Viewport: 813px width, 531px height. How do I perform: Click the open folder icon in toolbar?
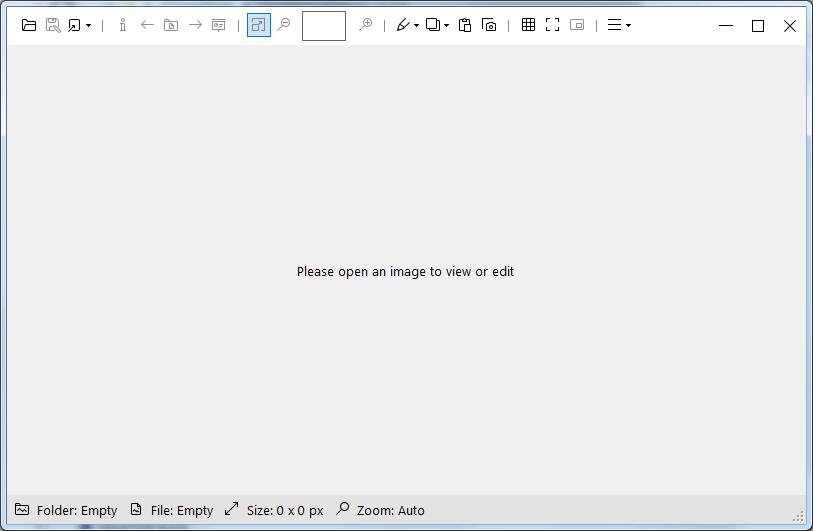pyautogui.click(x=29, y=25)
